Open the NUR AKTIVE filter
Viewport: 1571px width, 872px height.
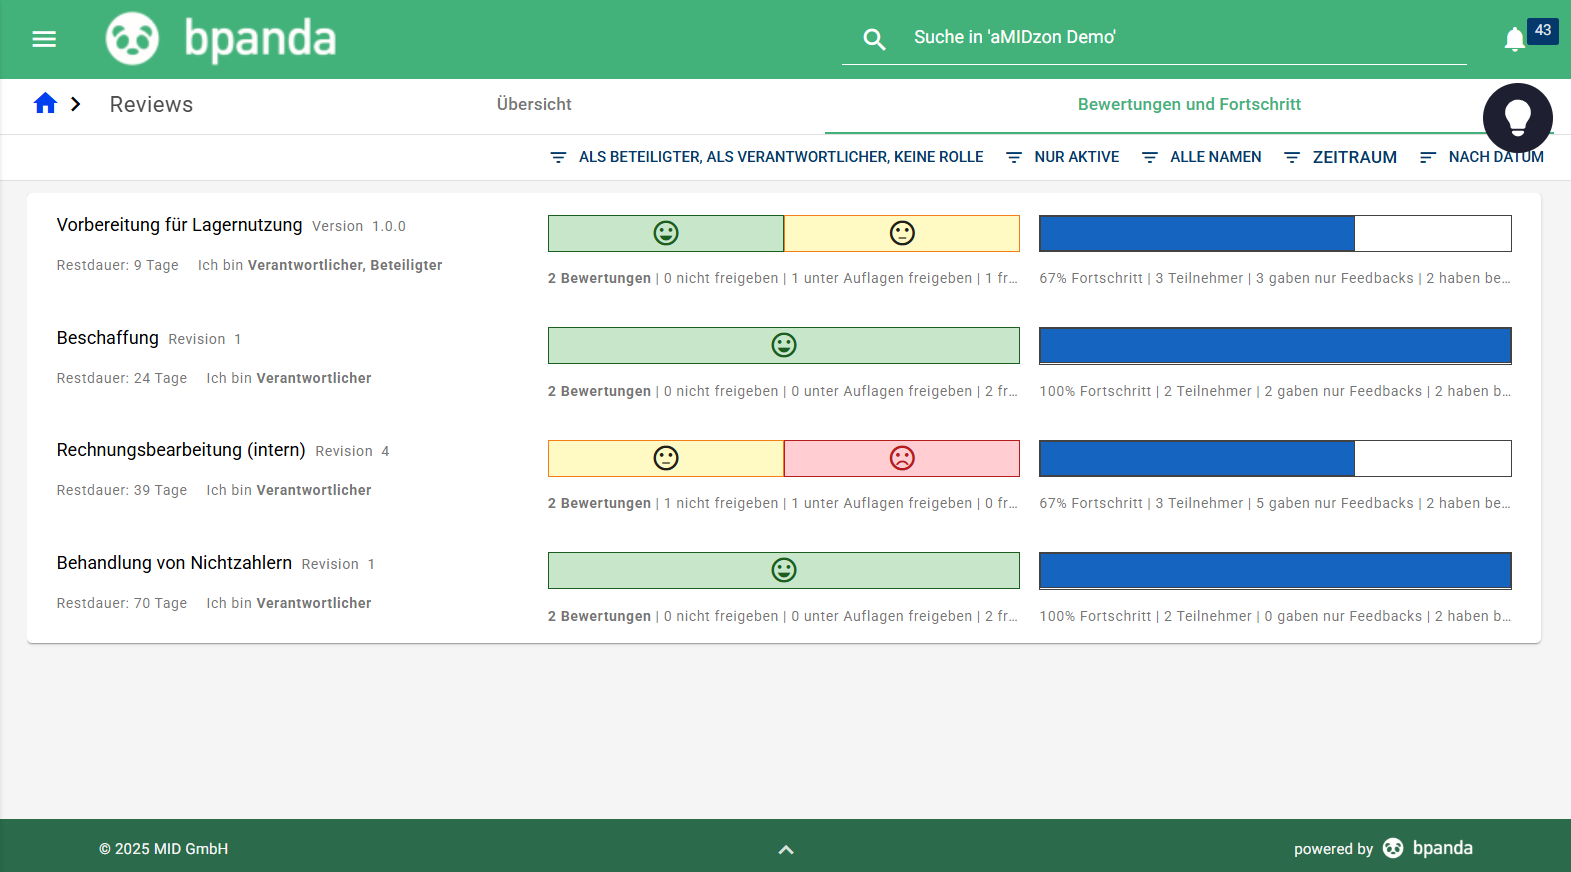coord(1063,157)
